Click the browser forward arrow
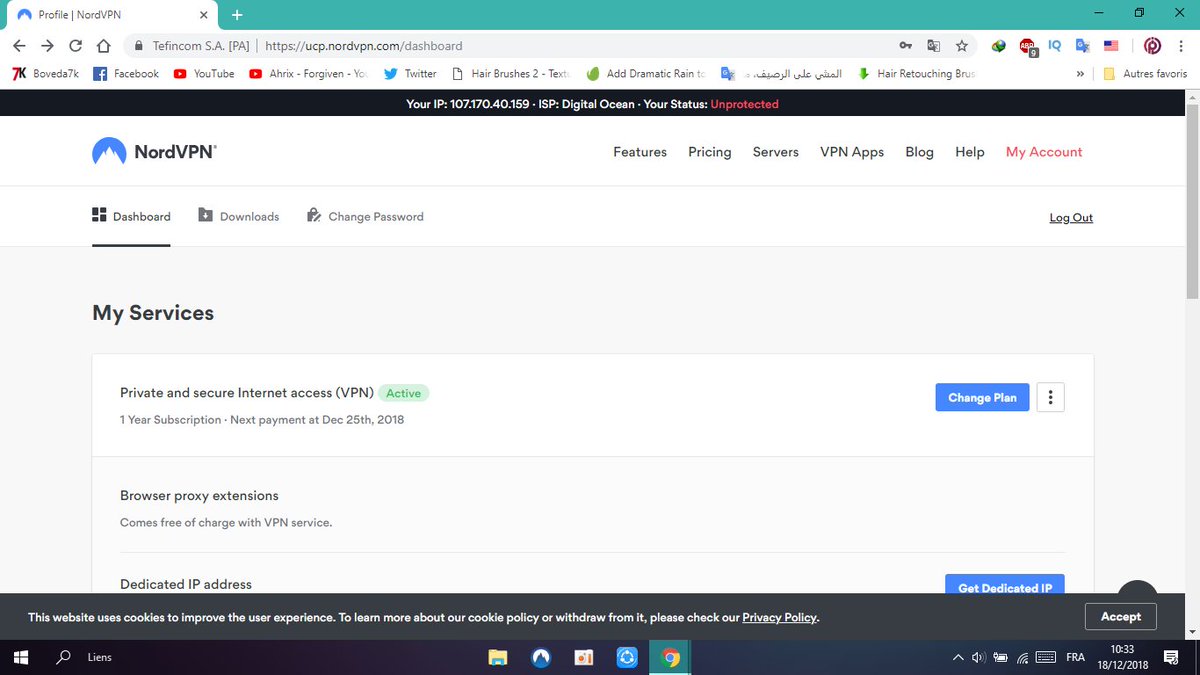This screenshot has width=1200, height=675. tap(47, 46)
